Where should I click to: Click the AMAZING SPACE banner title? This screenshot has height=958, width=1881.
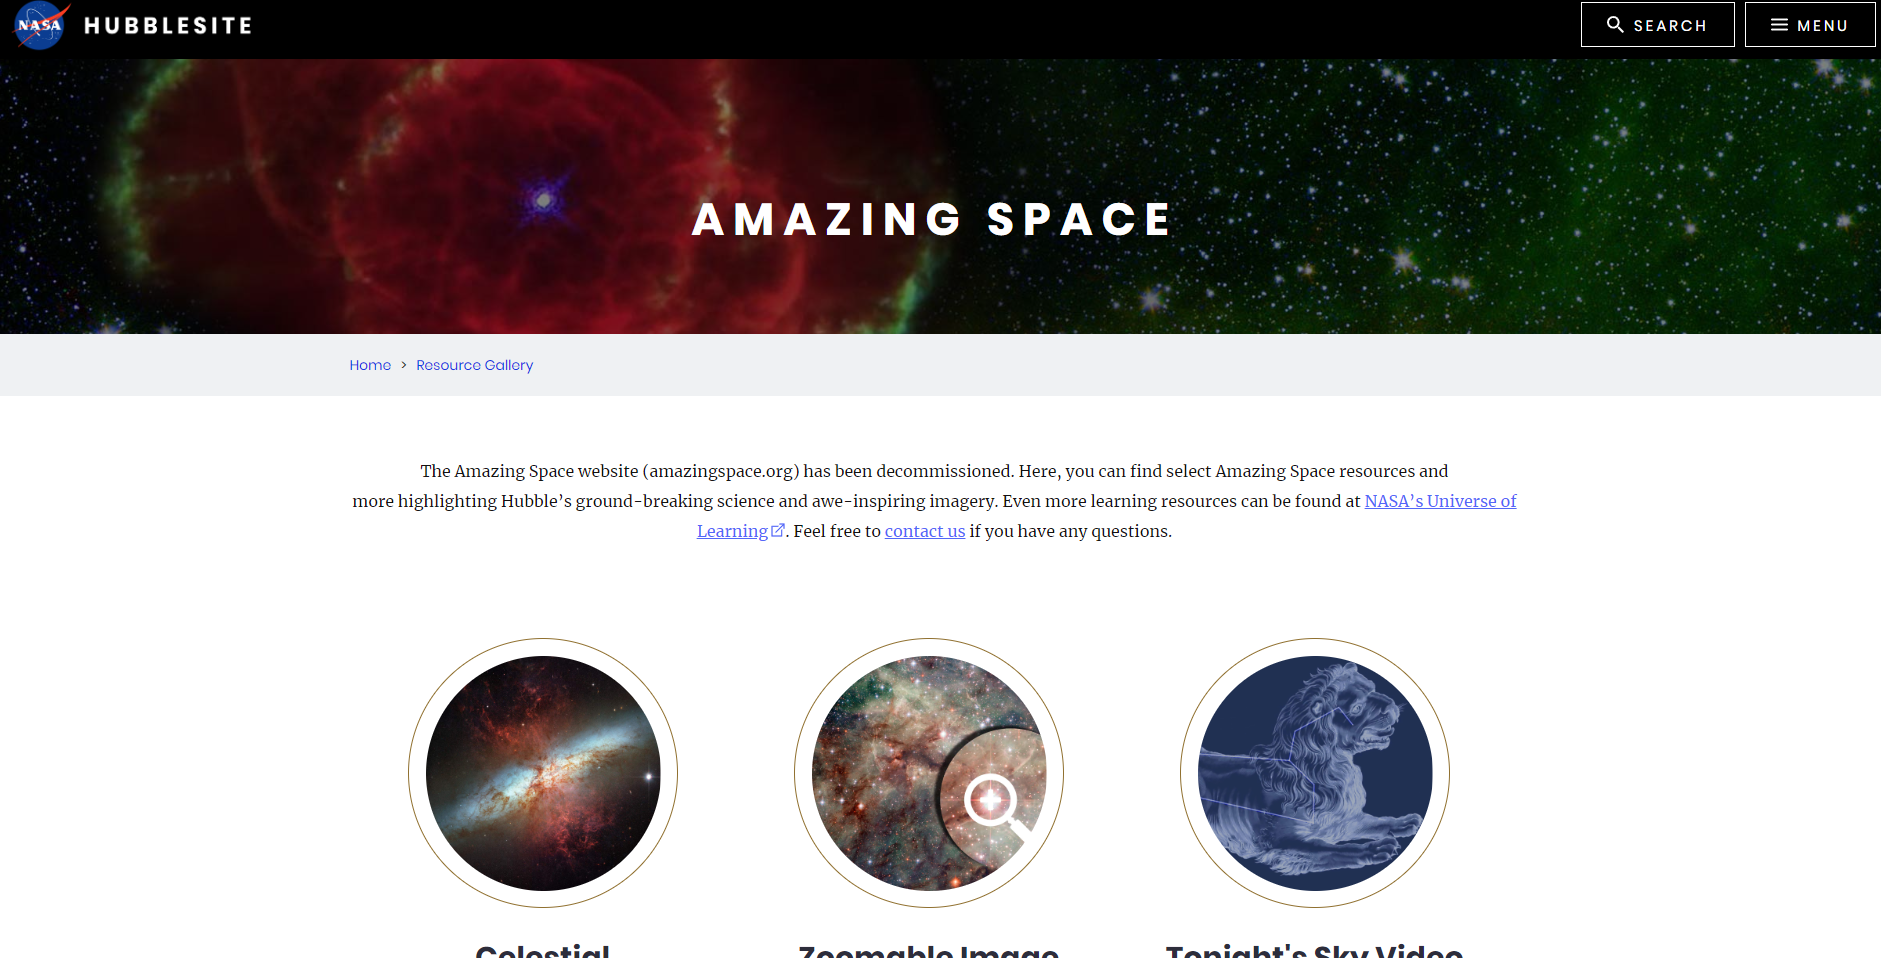coord(932,220)
